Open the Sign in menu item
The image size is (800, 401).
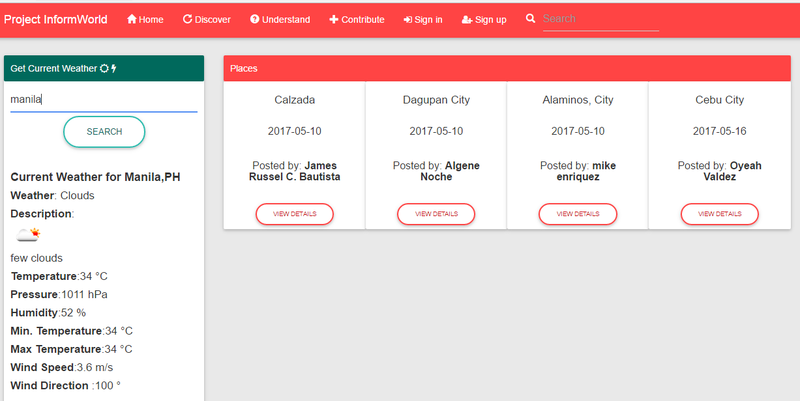(423, 20)
